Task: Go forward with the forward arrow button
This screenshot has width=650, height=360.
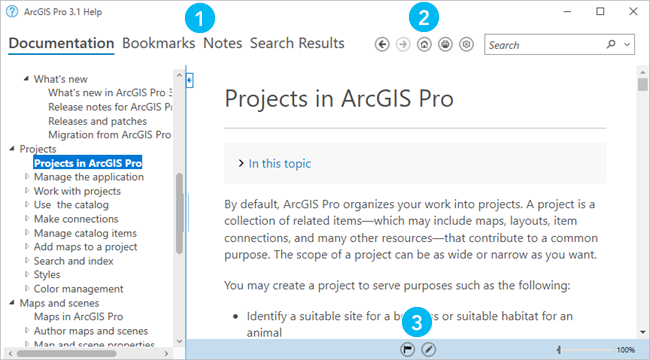Action: [403, 44]
